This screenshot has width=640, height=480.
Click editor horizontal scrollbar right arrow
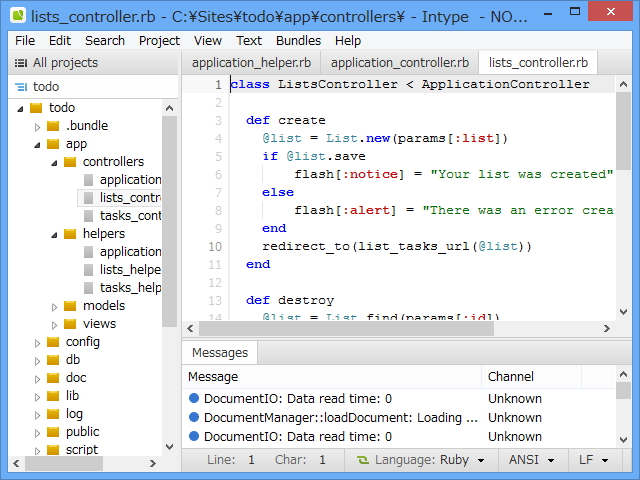tap(607, 329)
